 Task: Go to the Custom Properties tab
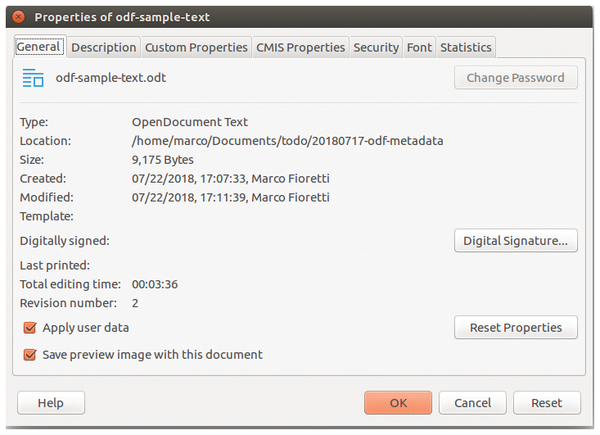pos(196,47)
